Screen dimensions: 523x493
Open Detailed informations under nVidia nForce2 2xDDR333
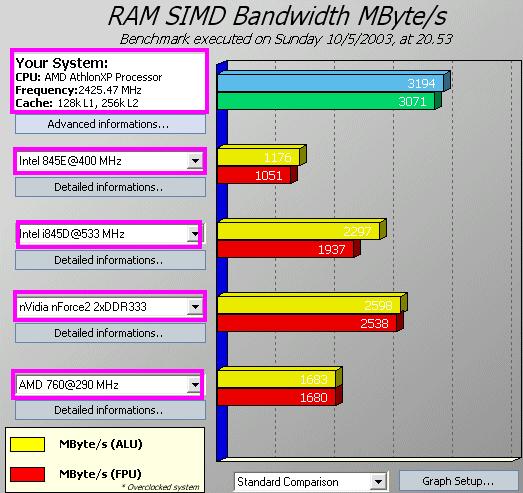[110, 333]
